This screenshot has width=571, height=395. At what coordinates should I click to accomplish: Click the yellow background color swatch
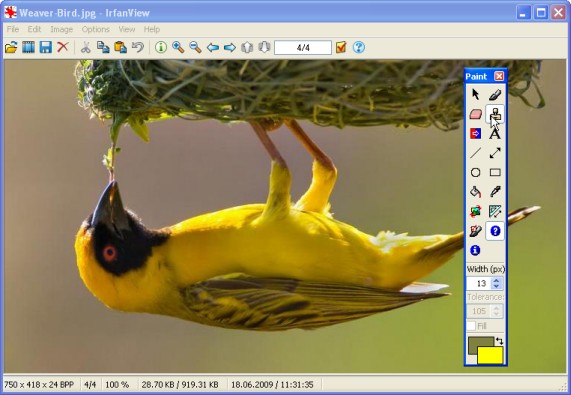click(490, 356)
